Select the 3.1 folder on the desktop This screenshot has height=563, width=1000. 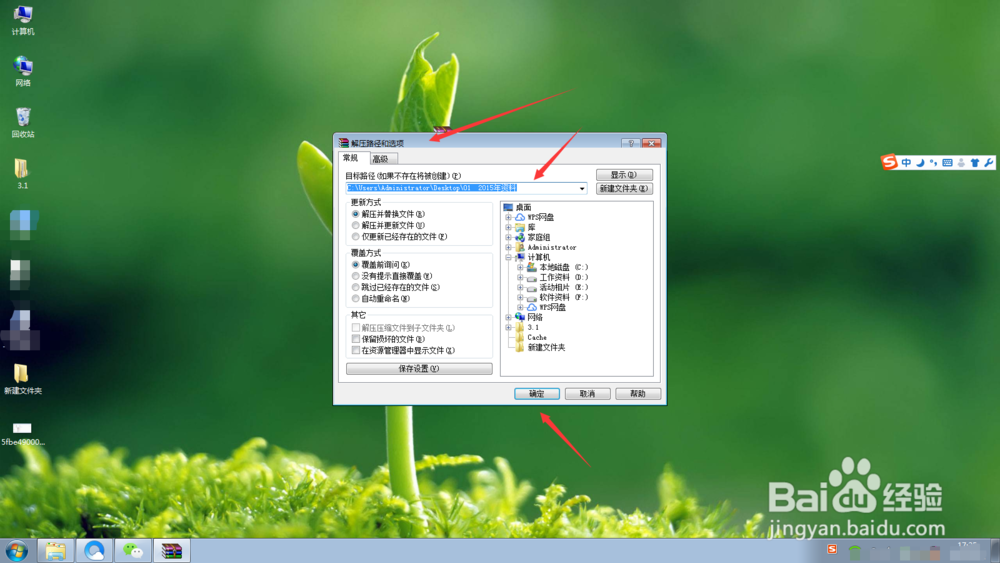click(22, 174)
